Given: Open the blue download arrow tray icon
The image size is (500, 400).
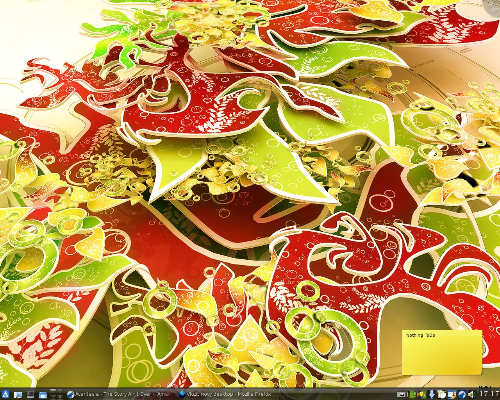Looking at the screenshot, I should pos(432,395).
